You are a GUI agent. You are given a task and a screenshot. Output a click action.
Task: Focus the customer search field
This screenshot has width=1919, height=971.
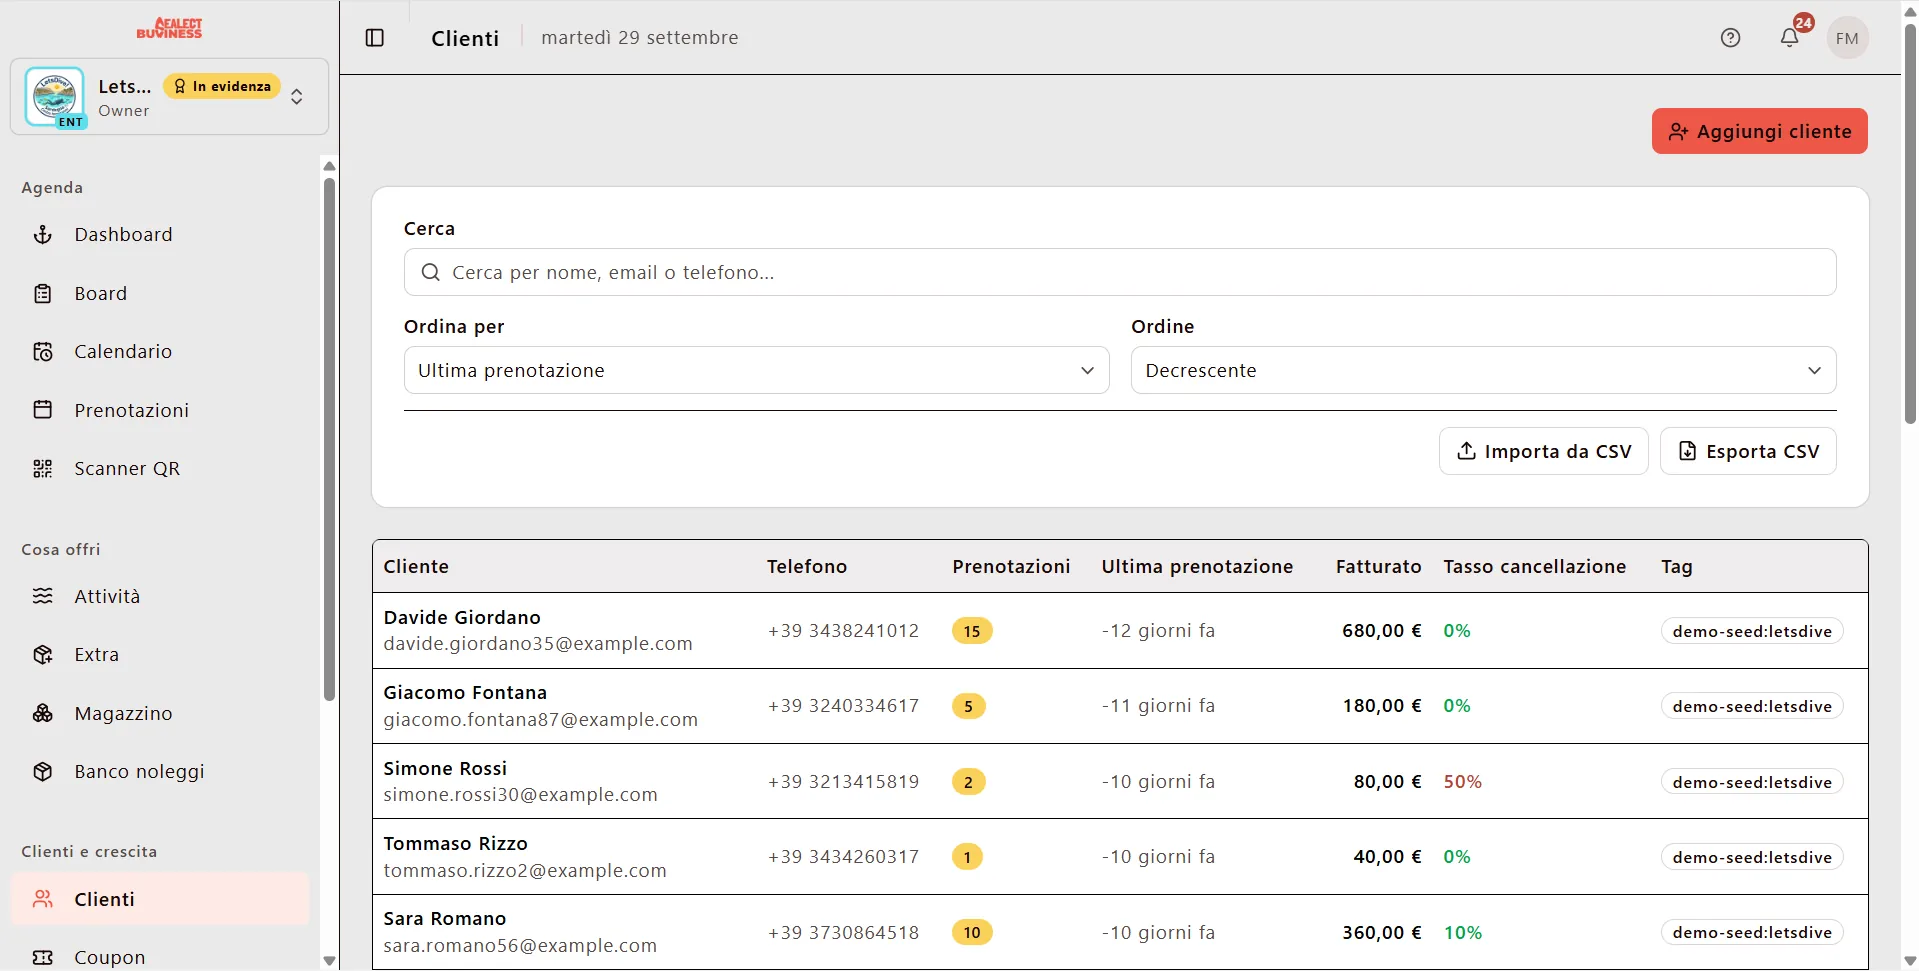[x=1120, y=272]
